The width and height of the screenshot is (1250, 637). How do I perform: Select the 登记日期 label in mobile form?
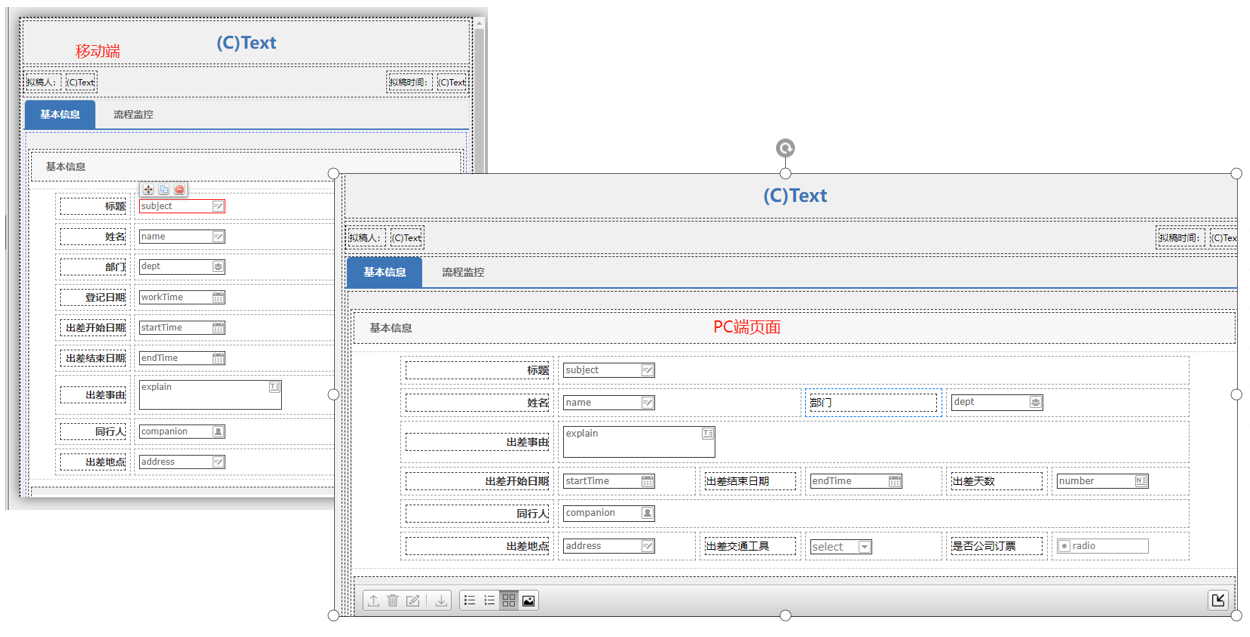[92, 297]
